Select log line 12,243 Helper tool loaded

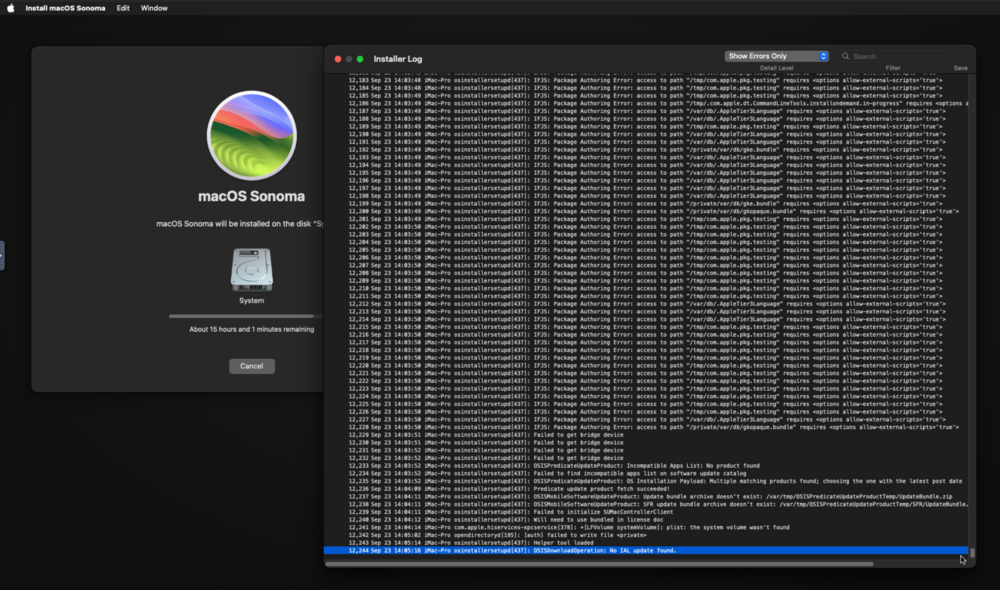pos(645,543)
